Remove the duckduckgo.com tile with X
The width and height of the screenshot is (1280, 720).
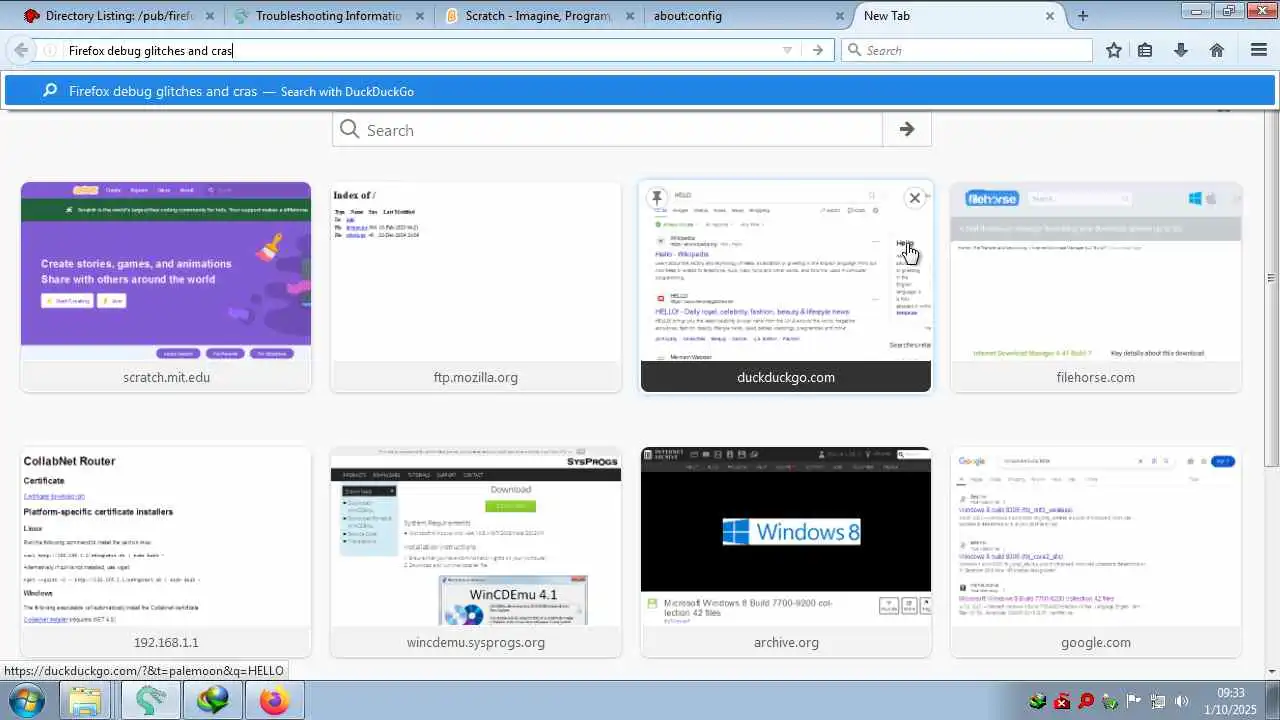pos(914,198)
